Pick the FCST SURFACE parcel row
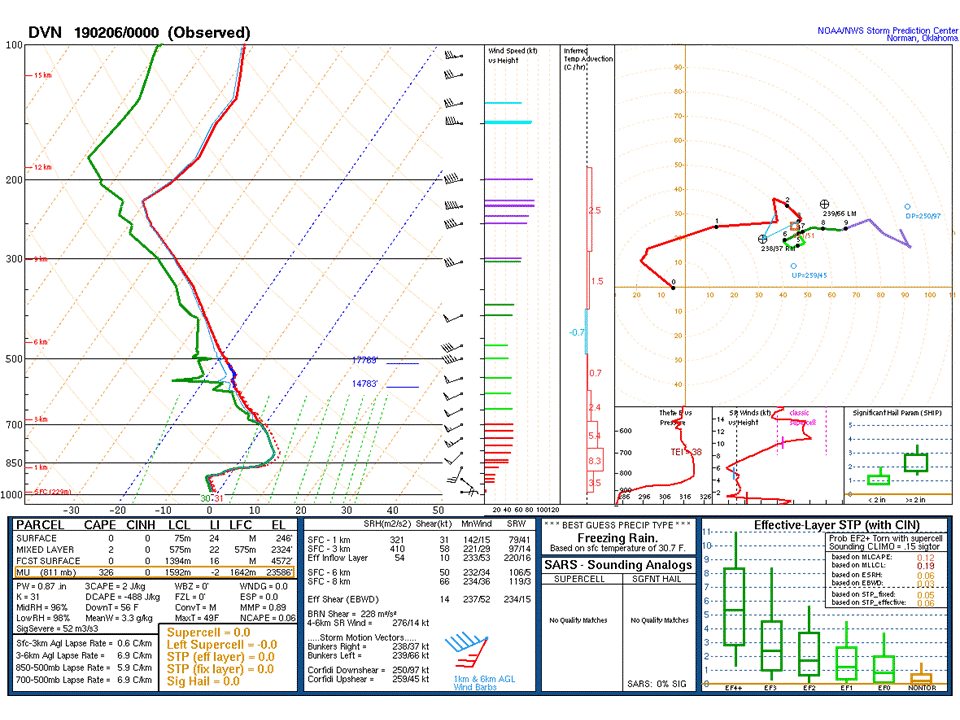The height and width of the screenshot is (720, 960). 154,560
